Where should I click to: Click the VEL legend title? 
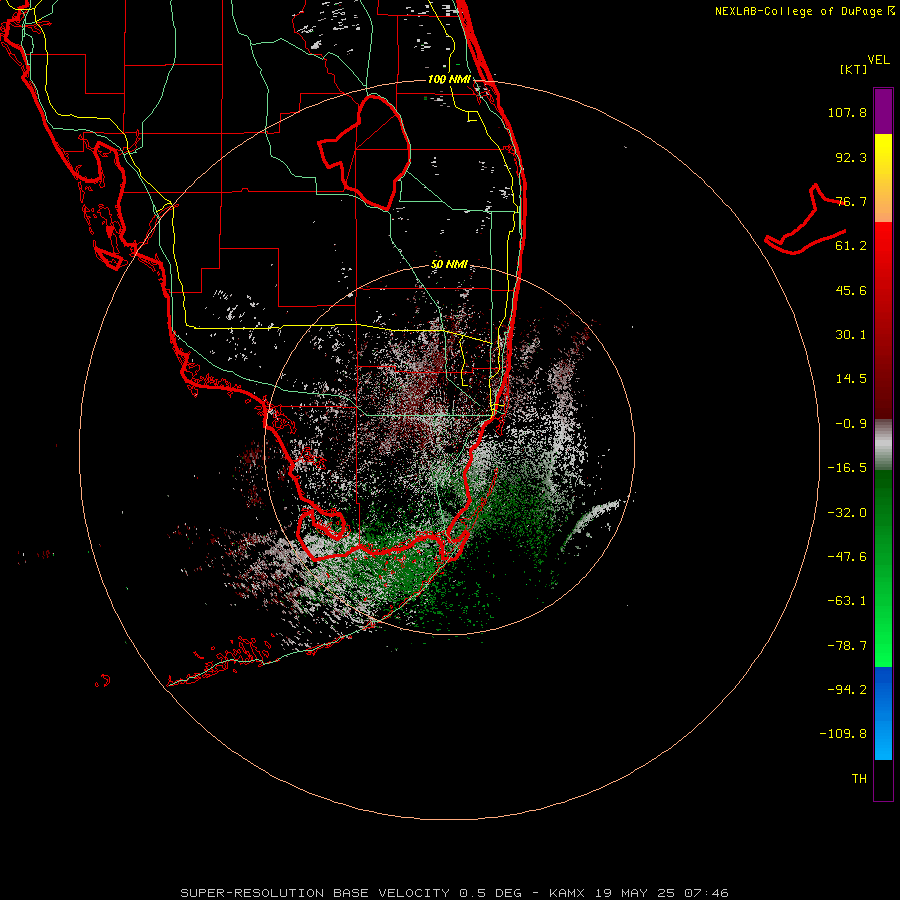coord(878,60)
